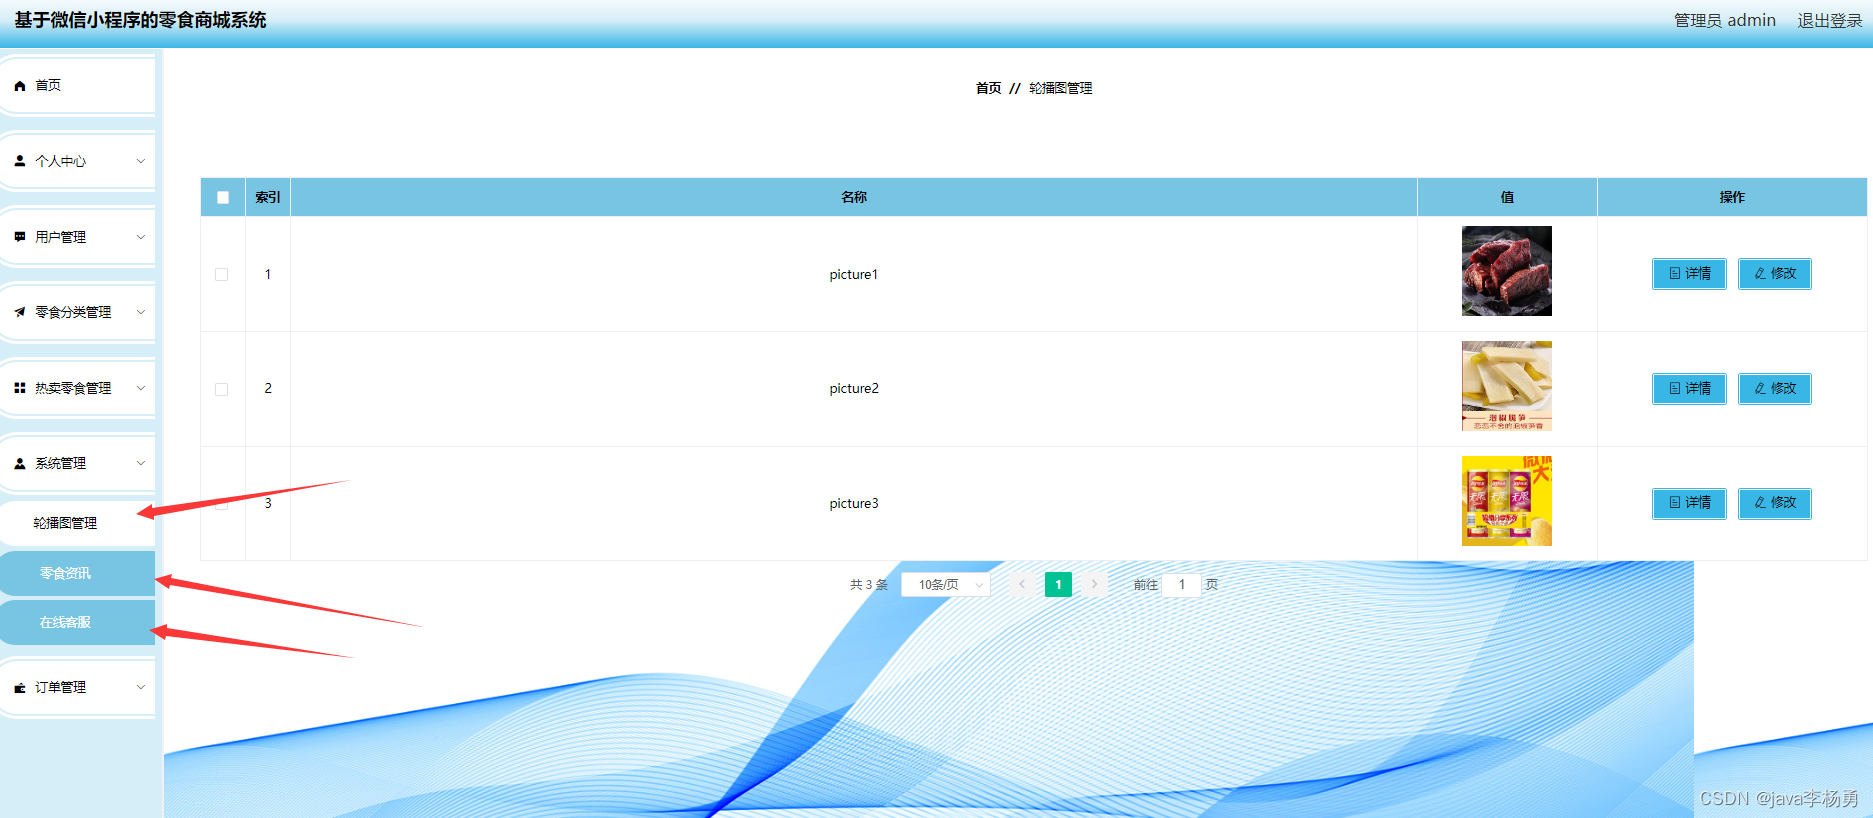Click the grid icon beside 热卖零食管理

(20, 388)
